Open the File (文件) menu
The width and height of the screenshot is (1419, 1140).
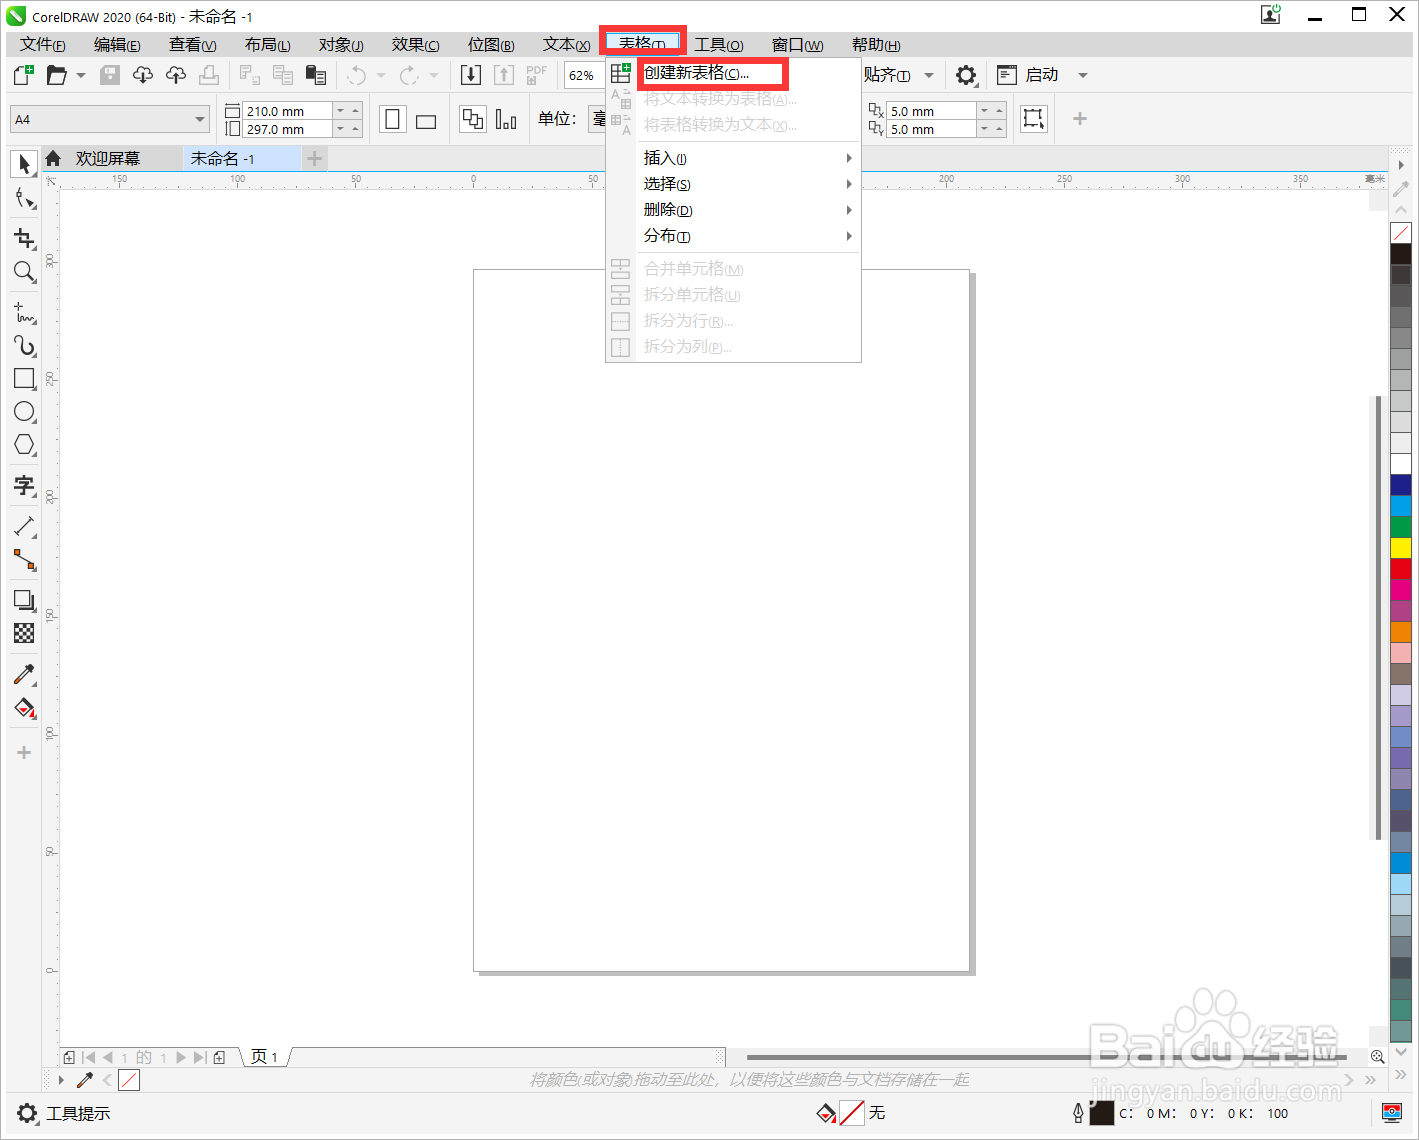[x=43, y=45]
